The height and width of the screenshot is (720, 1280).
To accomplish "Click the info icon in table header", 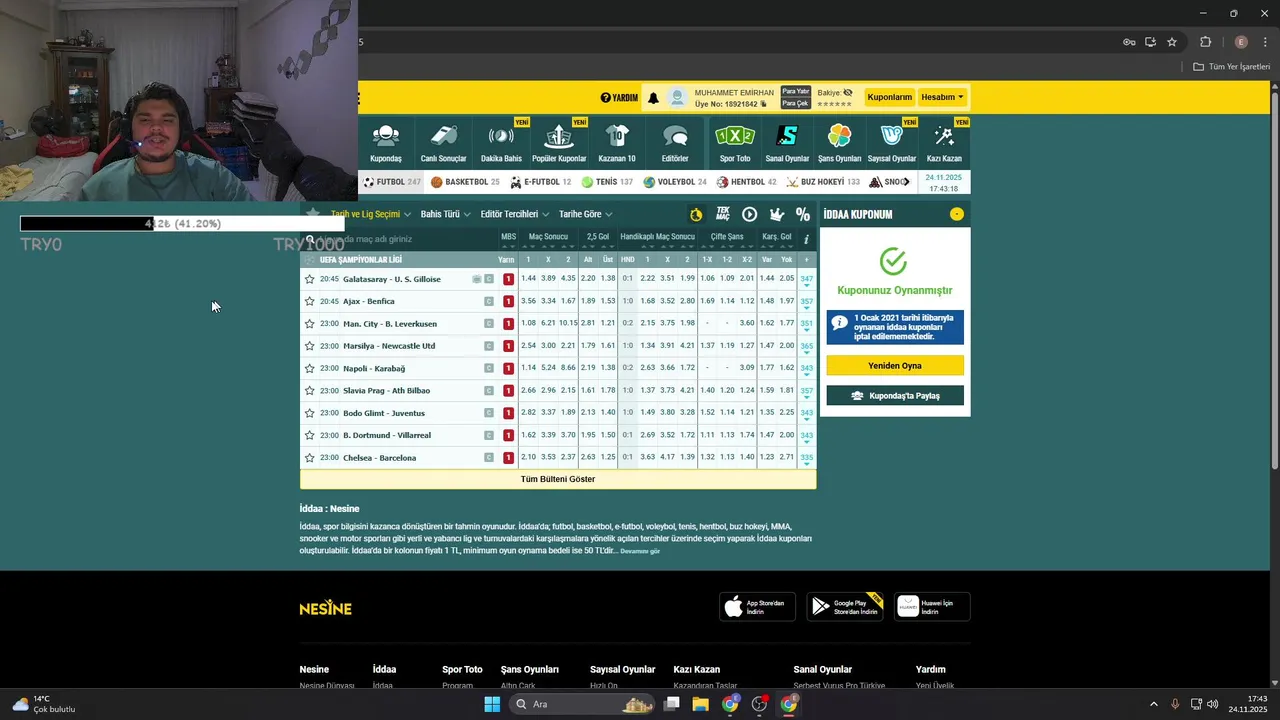I will (x=806, y=239).
